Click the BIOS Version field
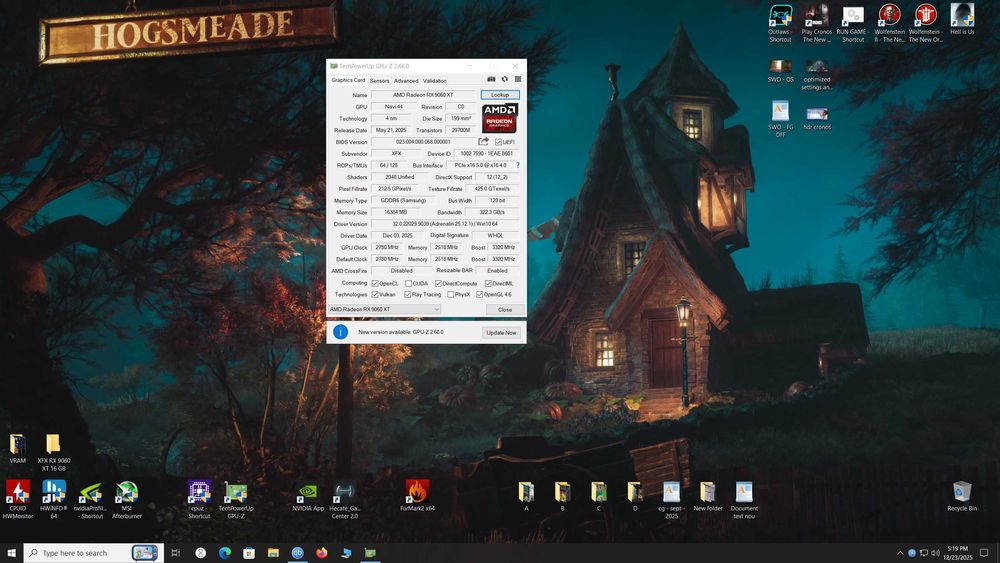 coord(423,142)
